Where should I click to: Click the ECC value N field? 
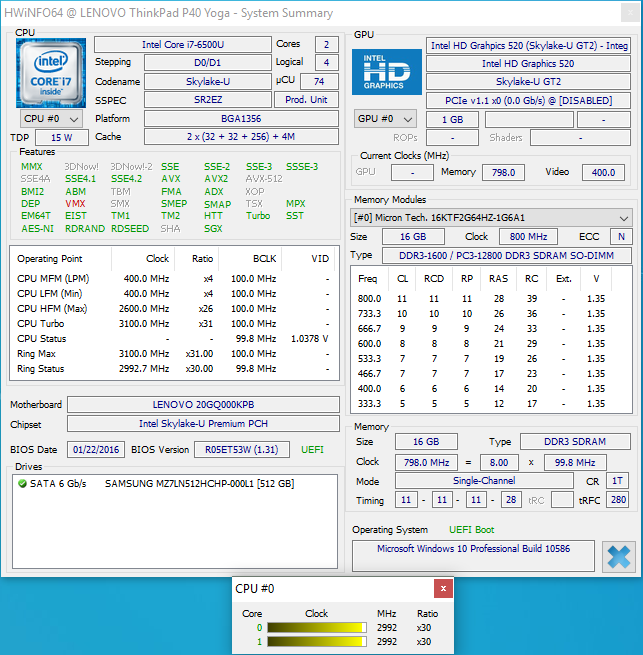coord(621,237)
